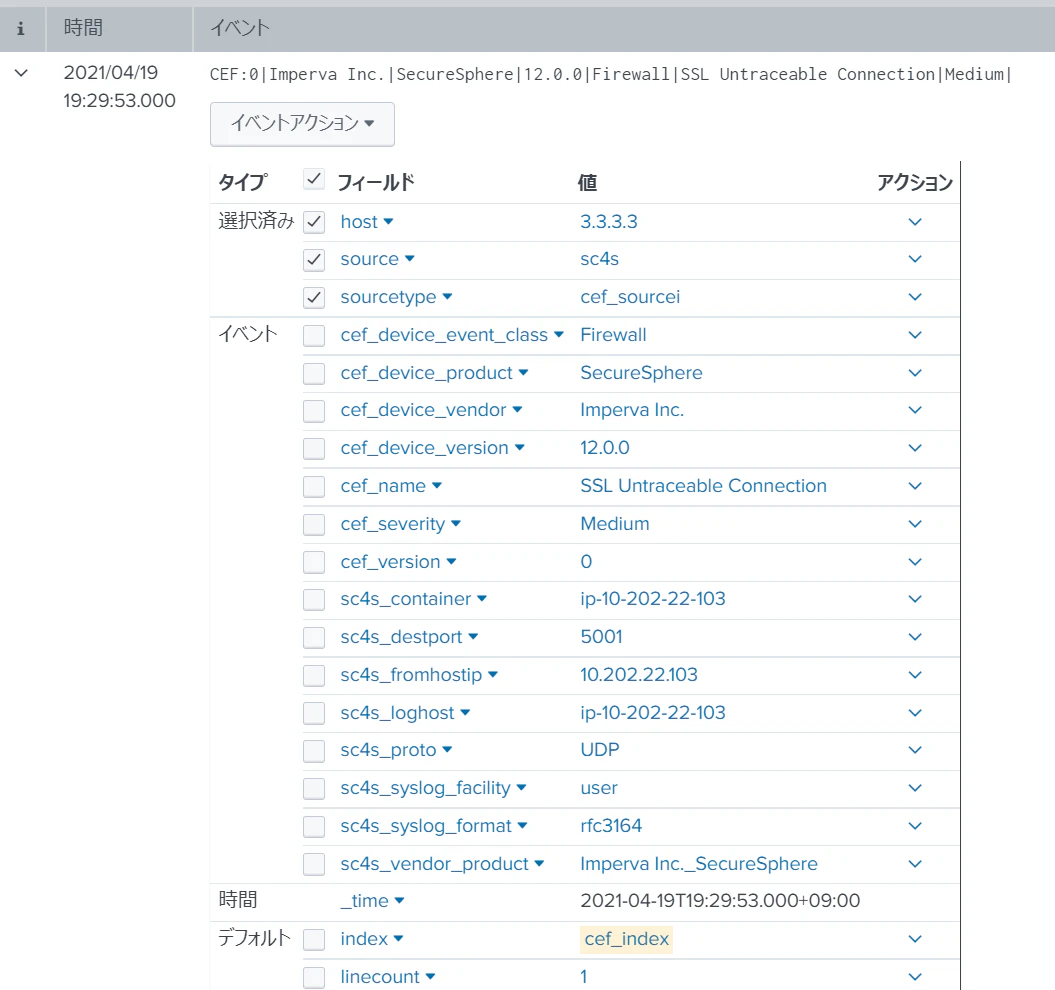
Task: Open the cef_device_event_class field dropdown
Action: [x=452, y=334]
